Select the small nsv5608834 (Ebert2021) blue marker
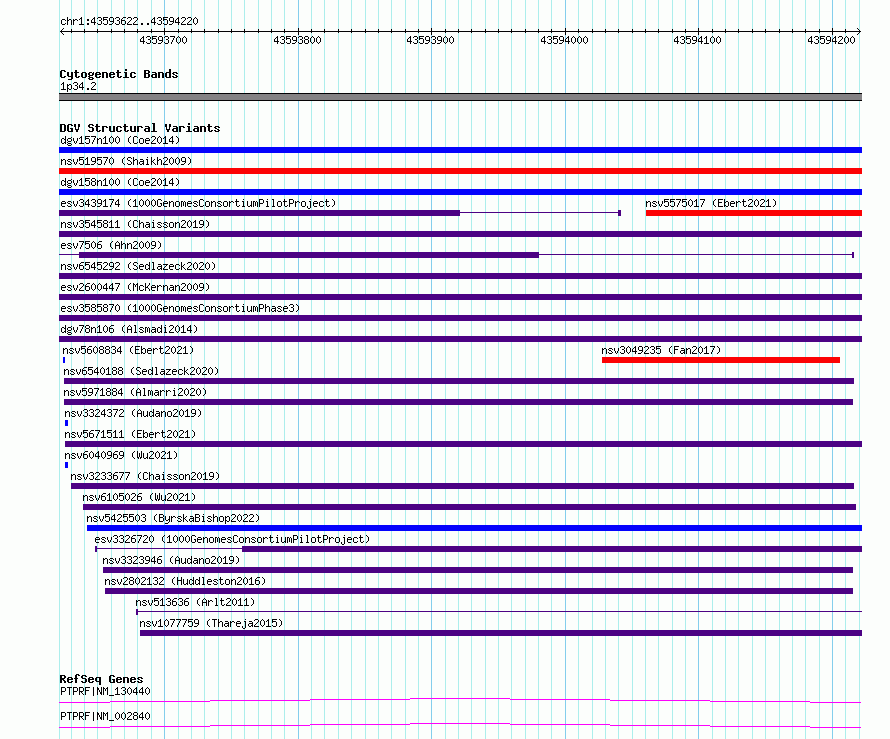The image size is (890, 739). (64, 360)
